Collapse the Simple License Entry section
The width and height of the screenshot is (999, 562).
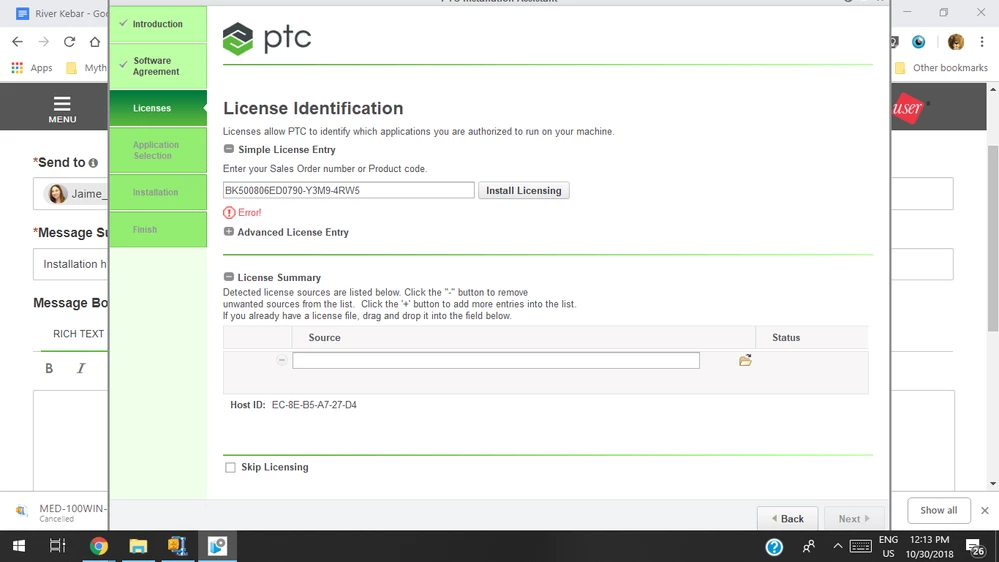tap(229, 149)
